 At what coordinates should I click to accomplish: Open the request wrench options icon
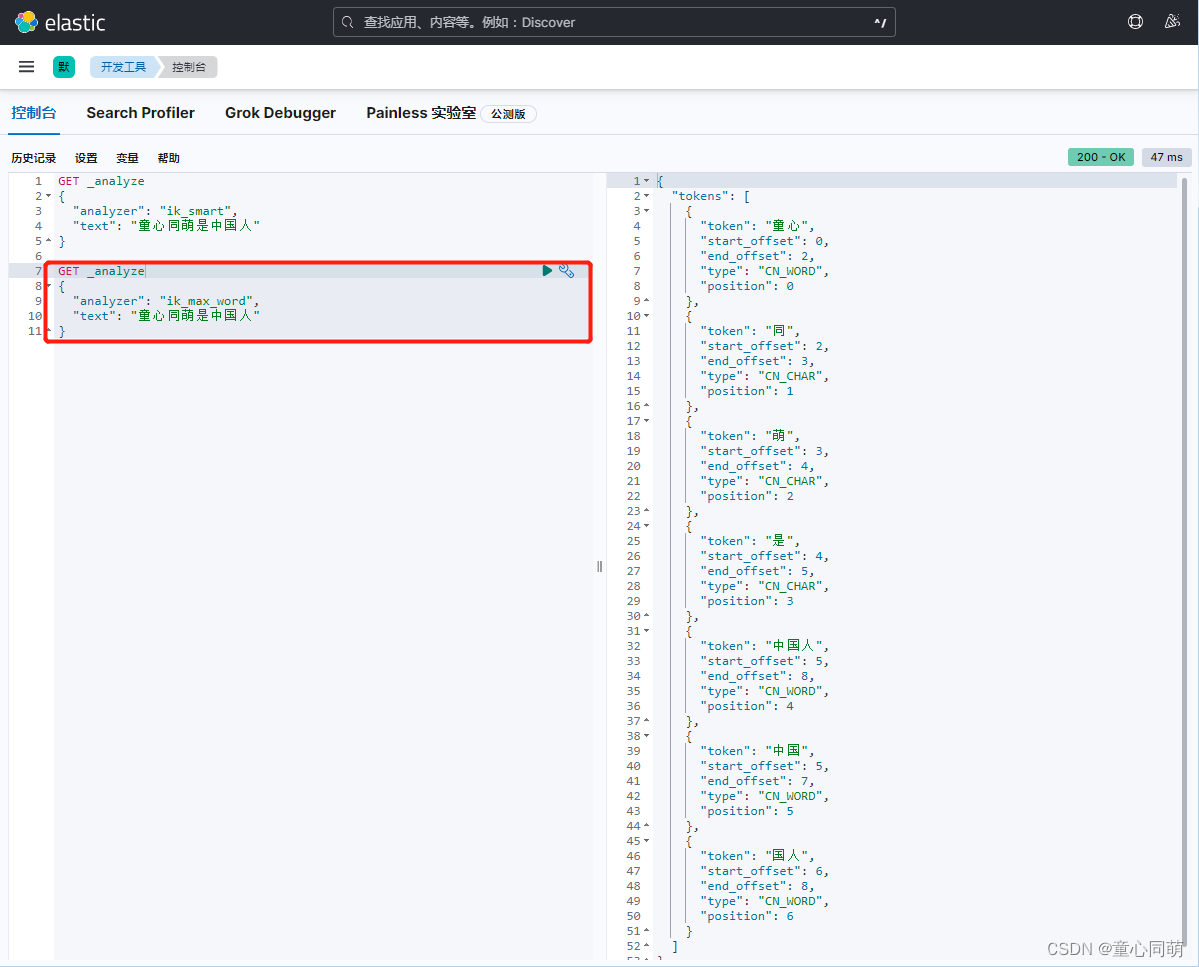tap(567, 271)
